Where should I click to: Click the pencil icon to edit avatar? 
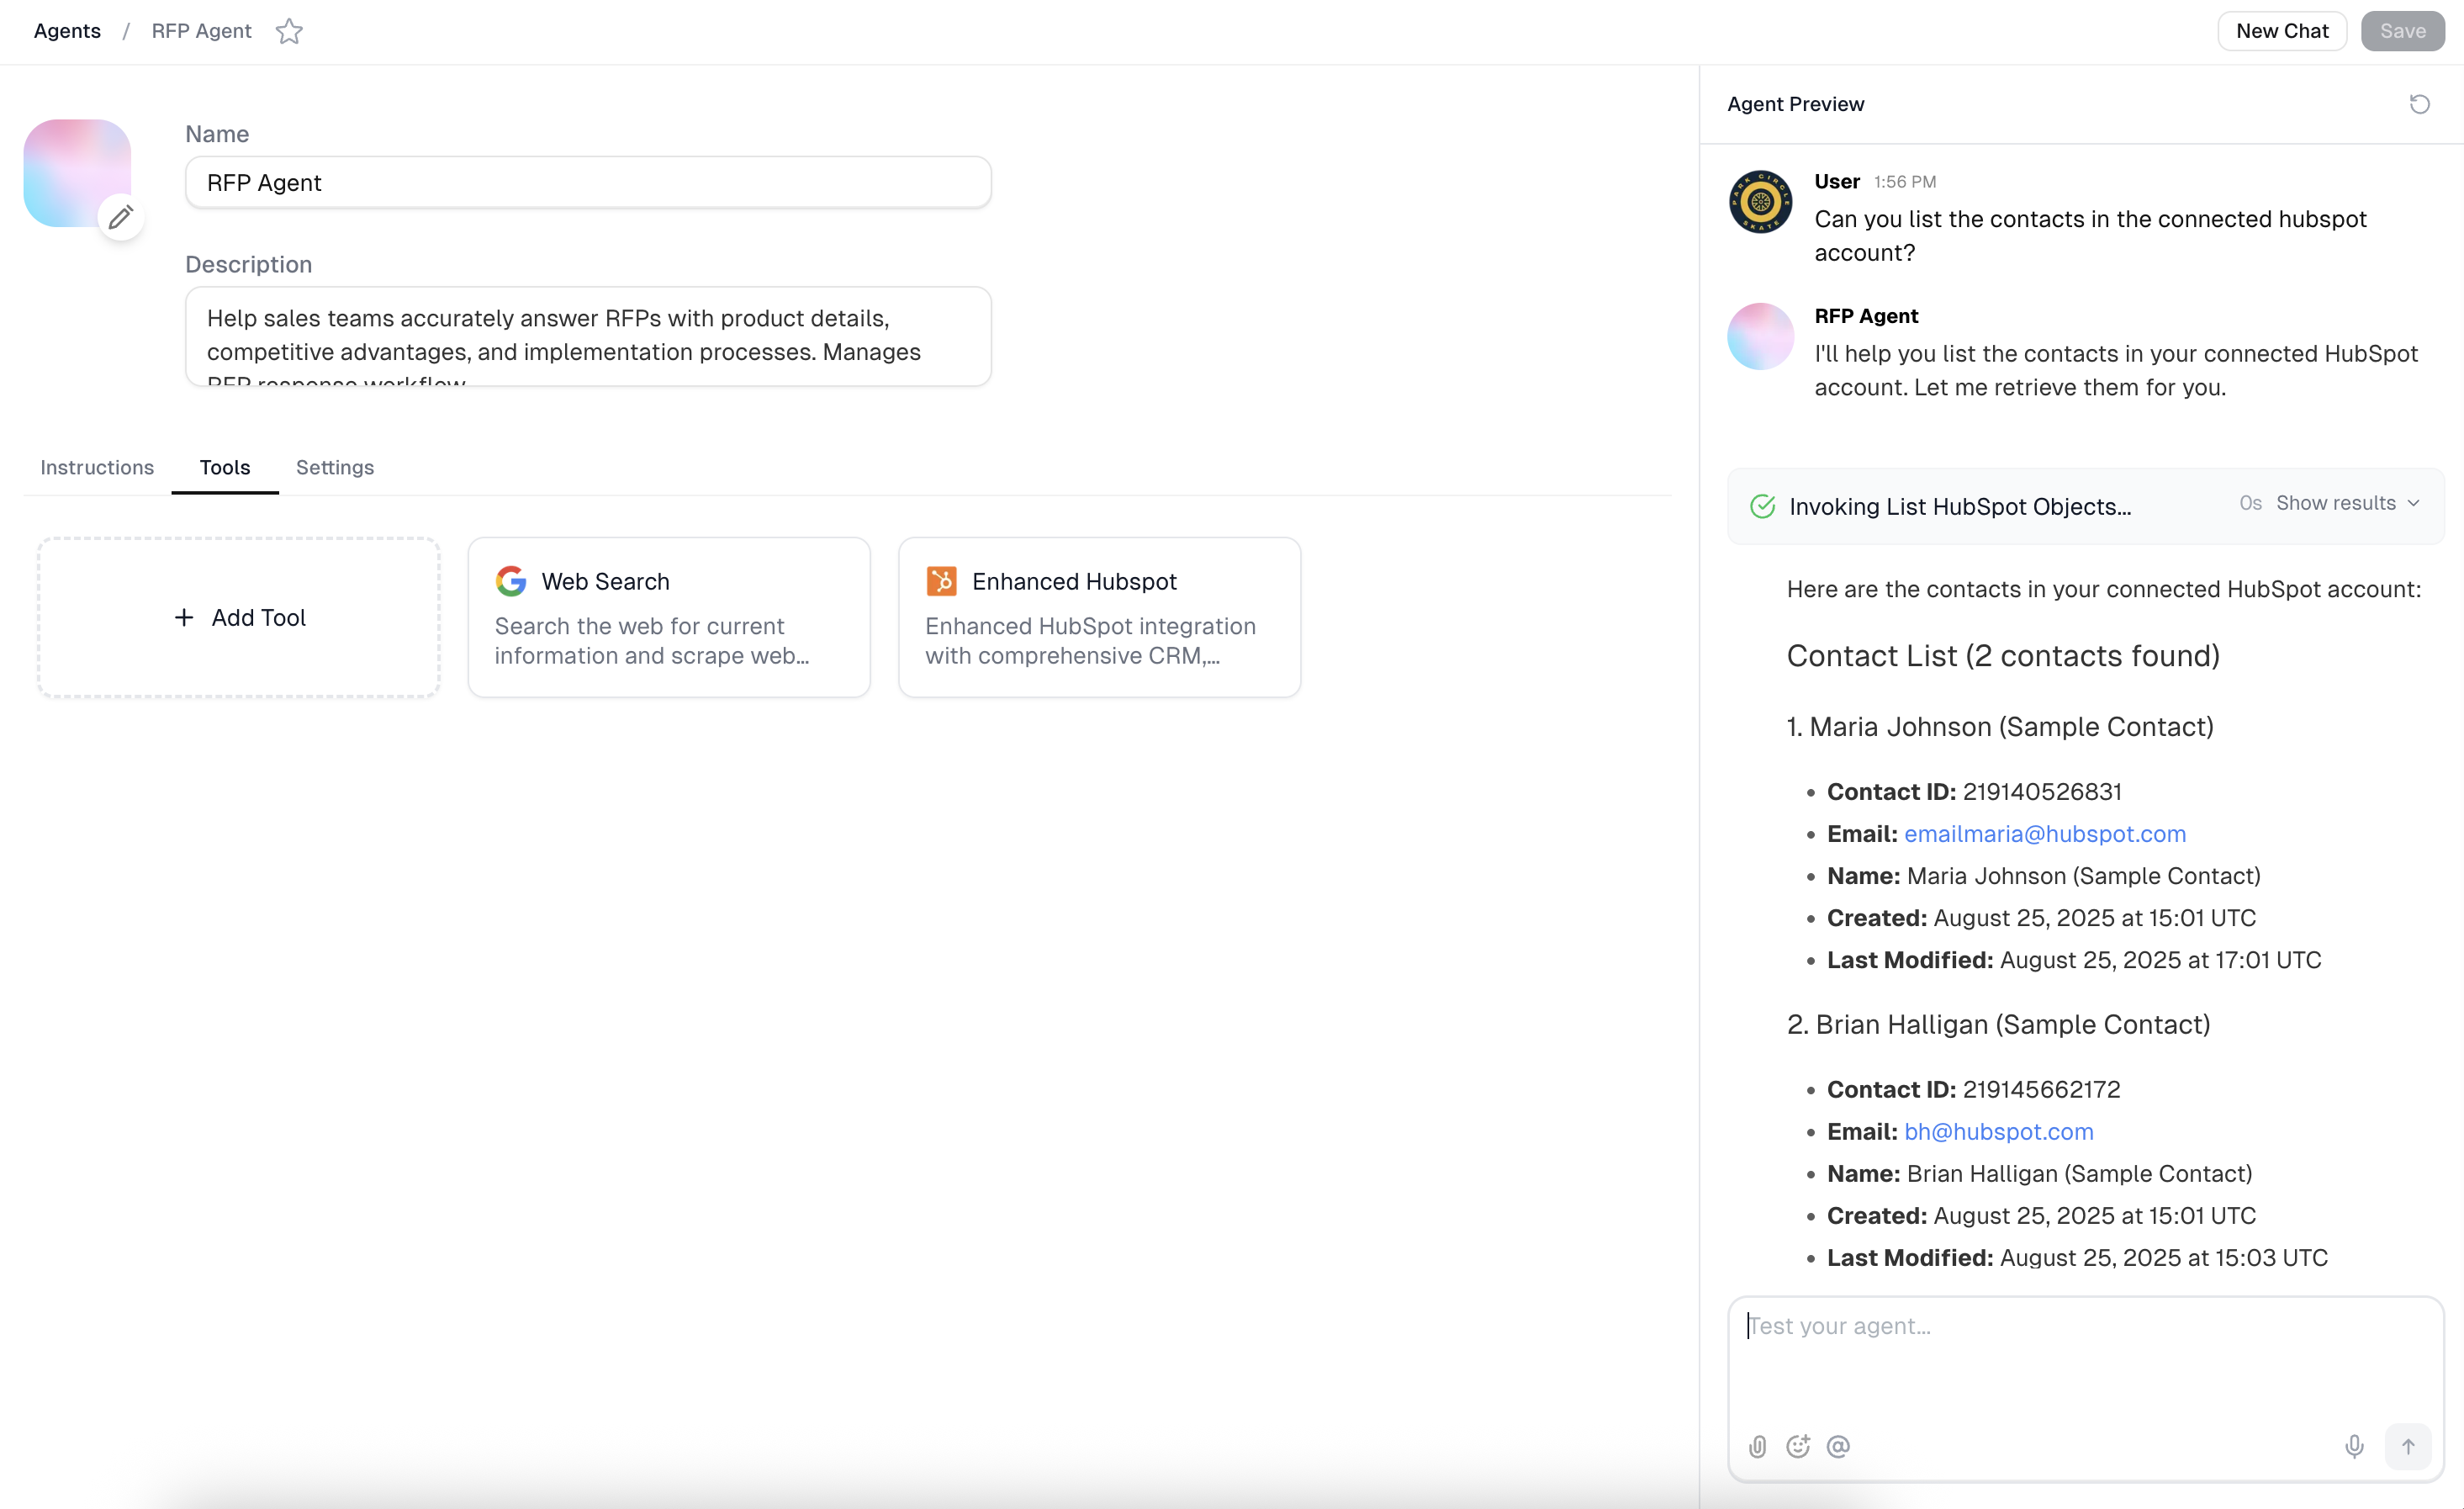click(121, 217)
